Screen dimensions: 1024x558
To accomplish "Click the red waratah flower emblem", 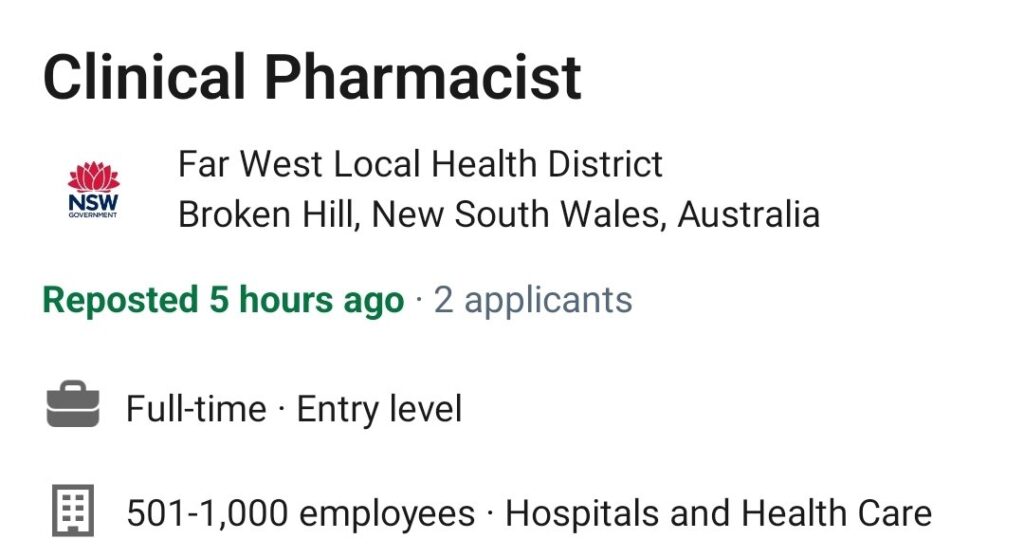I will coord(93,176).
